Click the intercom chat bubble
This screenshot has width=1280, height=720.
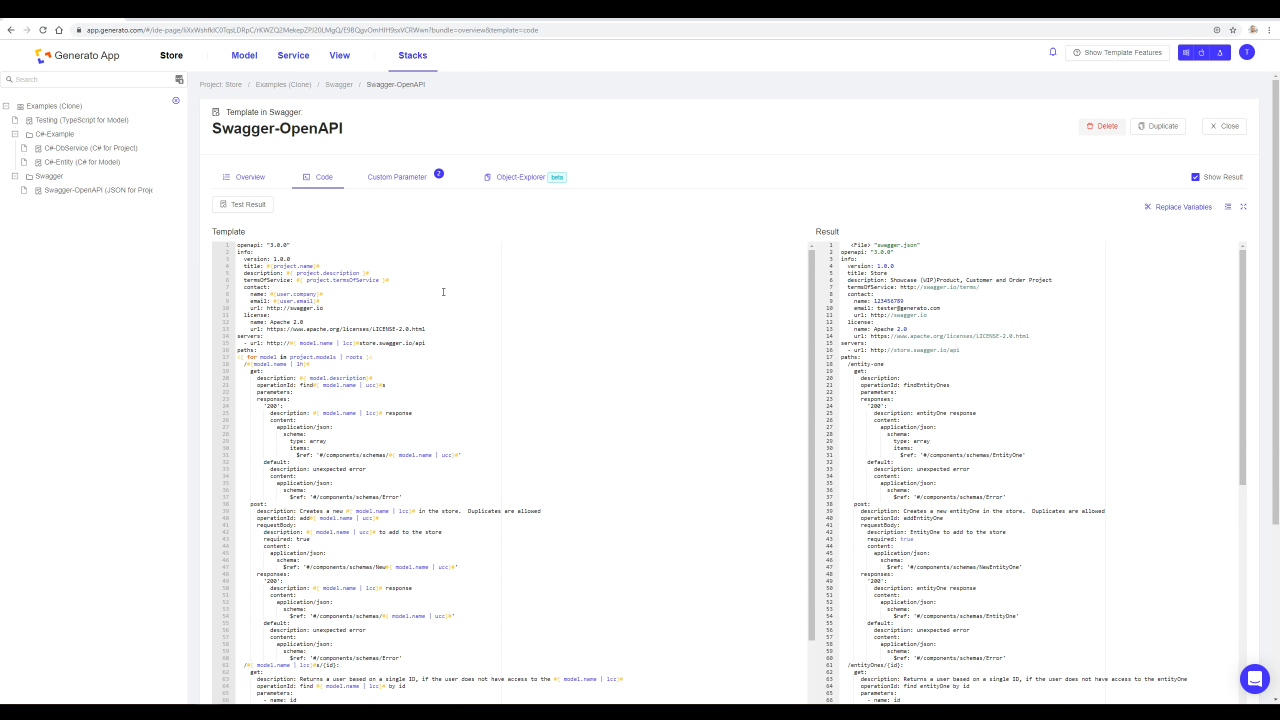tap(1254, 678)
